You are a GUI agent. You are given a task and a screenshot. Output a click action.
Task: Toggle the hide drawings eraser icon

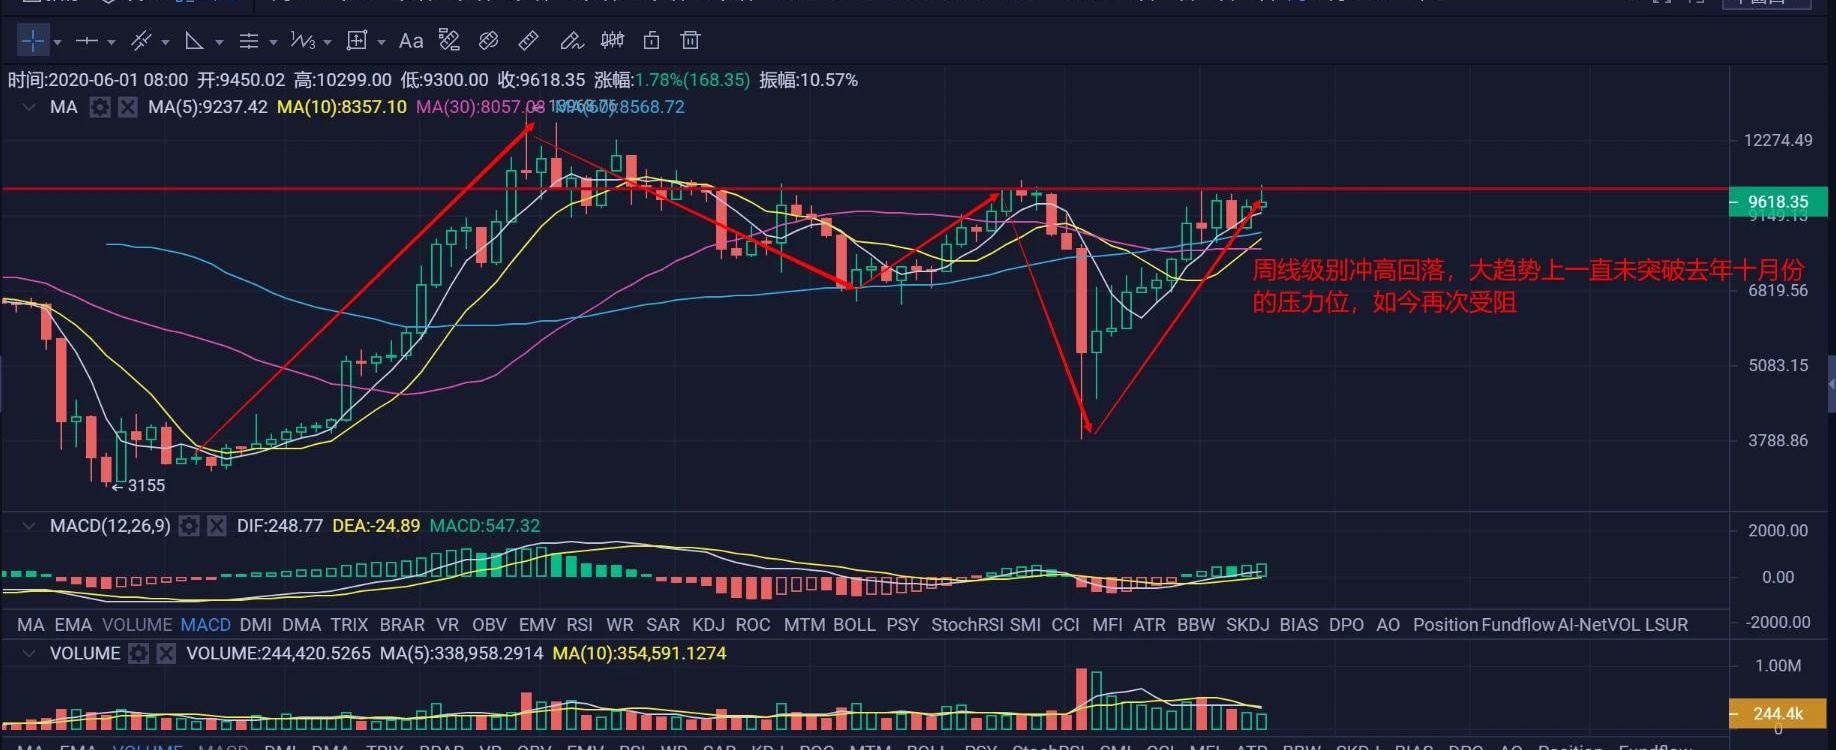click(x=489, y=41)
